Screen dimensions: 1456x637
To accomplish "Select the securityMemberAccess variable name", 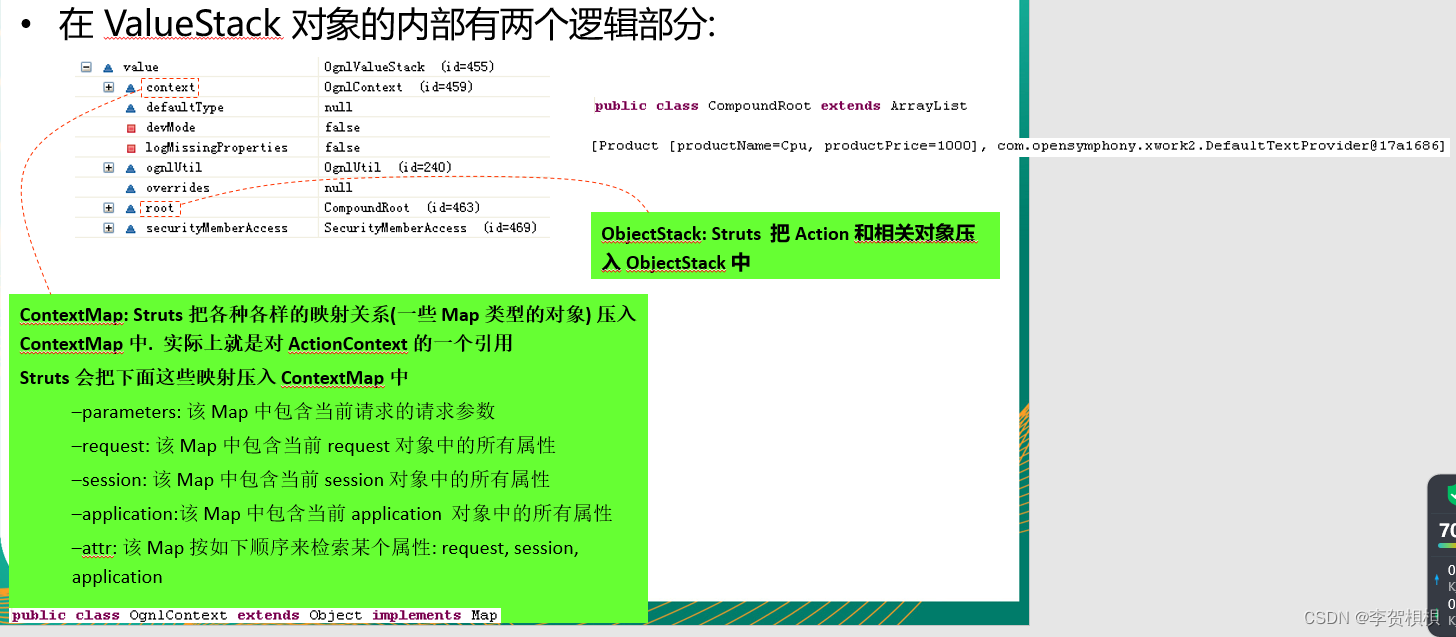I will tap(217, 228).
